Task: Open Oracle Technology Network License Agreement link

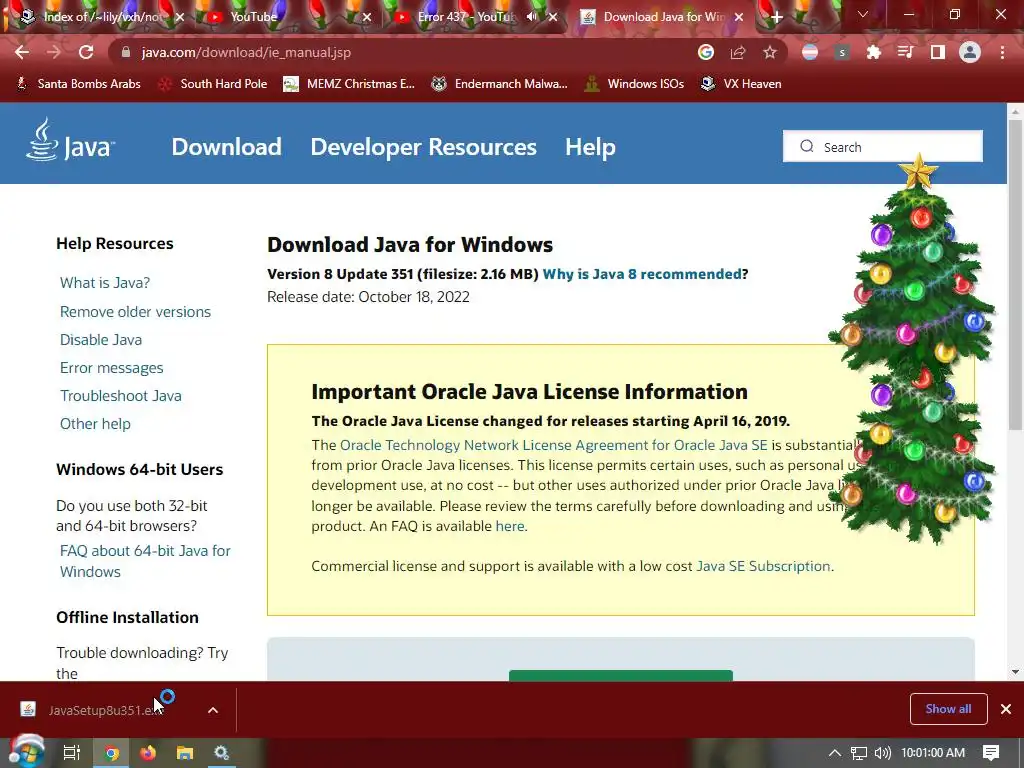Action: 554,445
